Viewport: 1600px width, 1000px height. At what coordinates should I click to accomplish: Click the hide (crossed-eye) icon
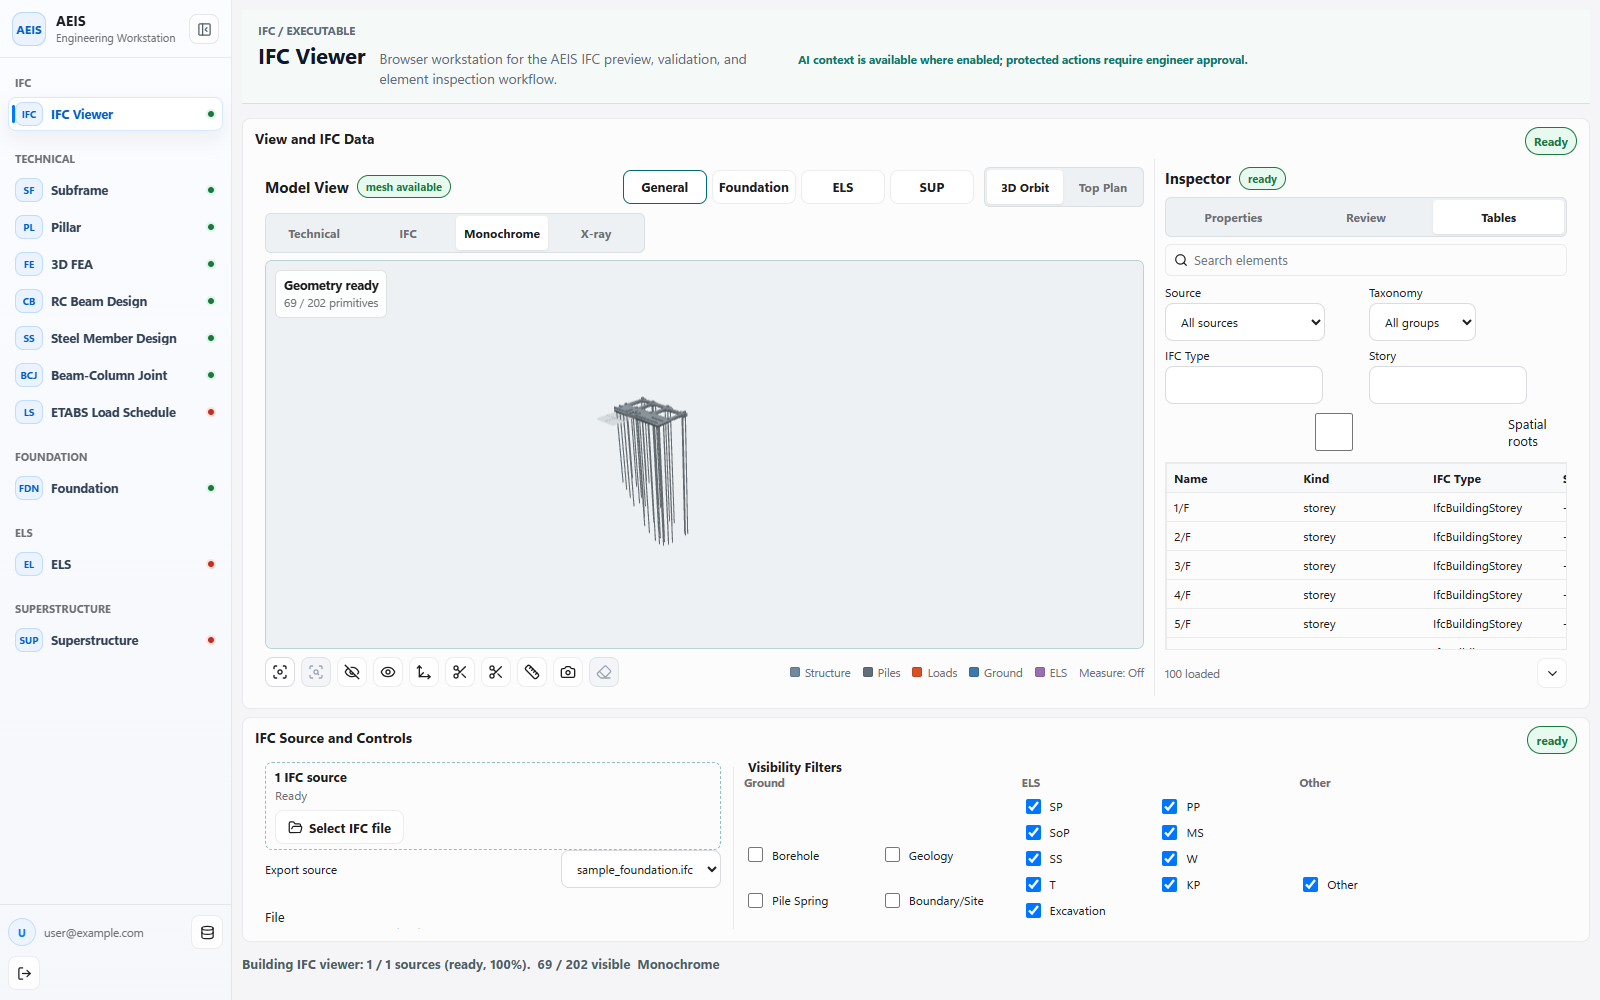pyautogui.click(x=352, y=672)
